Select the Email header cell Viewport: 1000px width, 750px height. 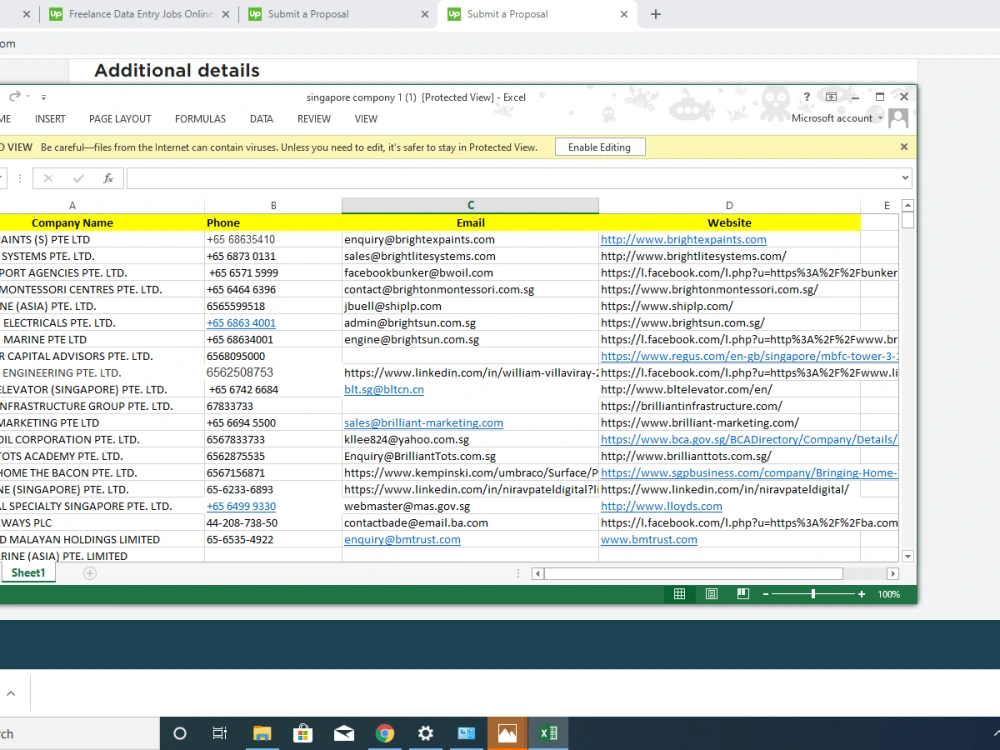(470, 223)
